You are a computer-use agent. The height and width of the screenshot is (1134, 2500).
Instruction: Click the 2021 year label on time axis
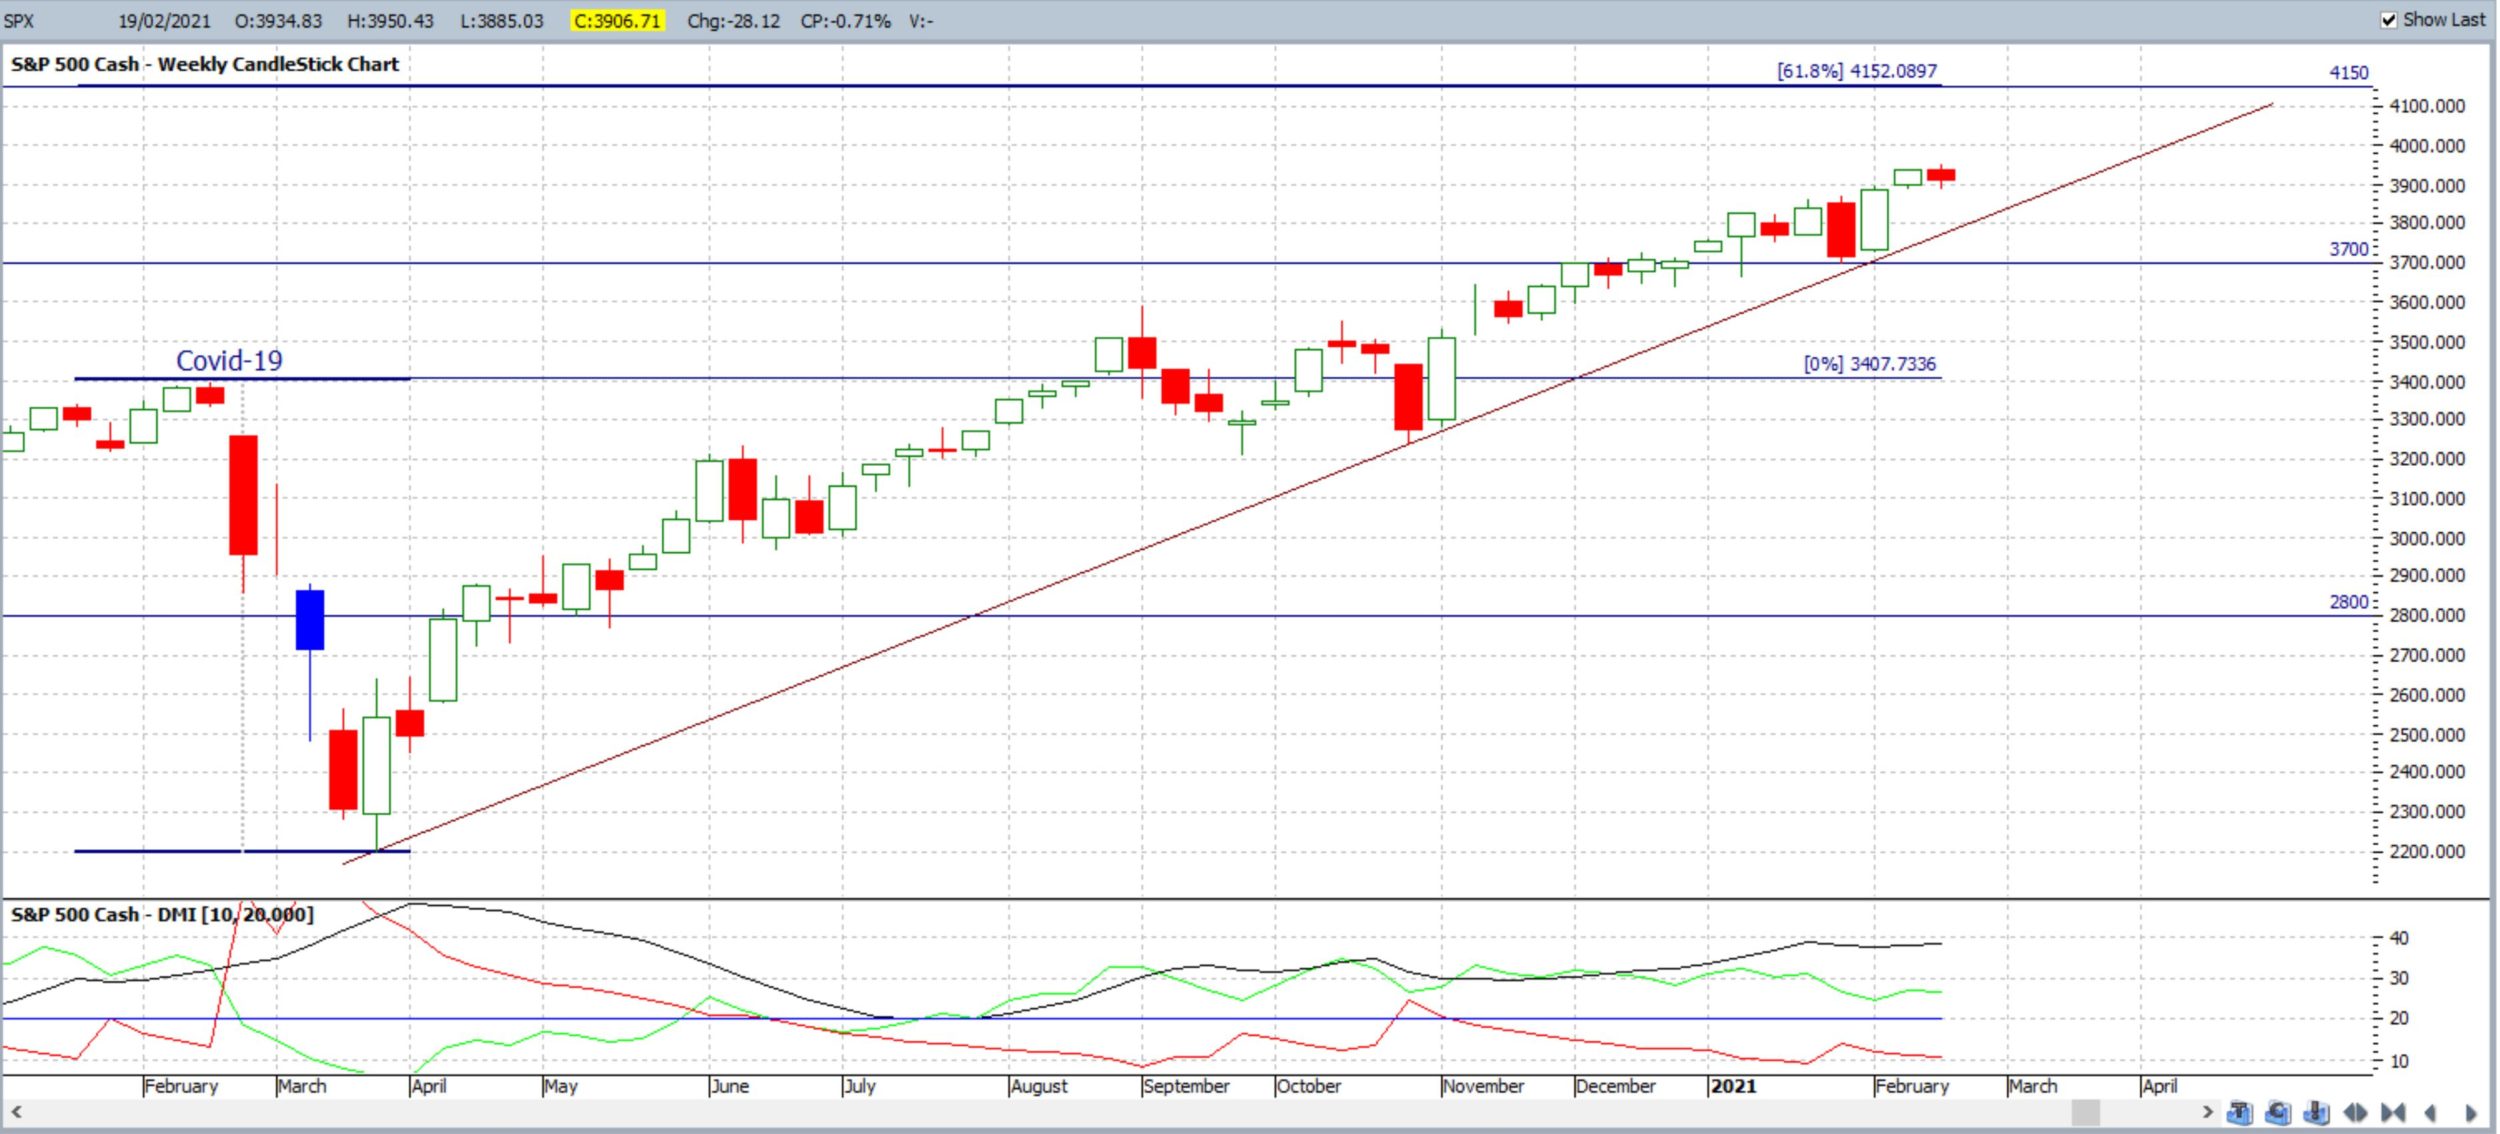click(x=1733, y=1086)
